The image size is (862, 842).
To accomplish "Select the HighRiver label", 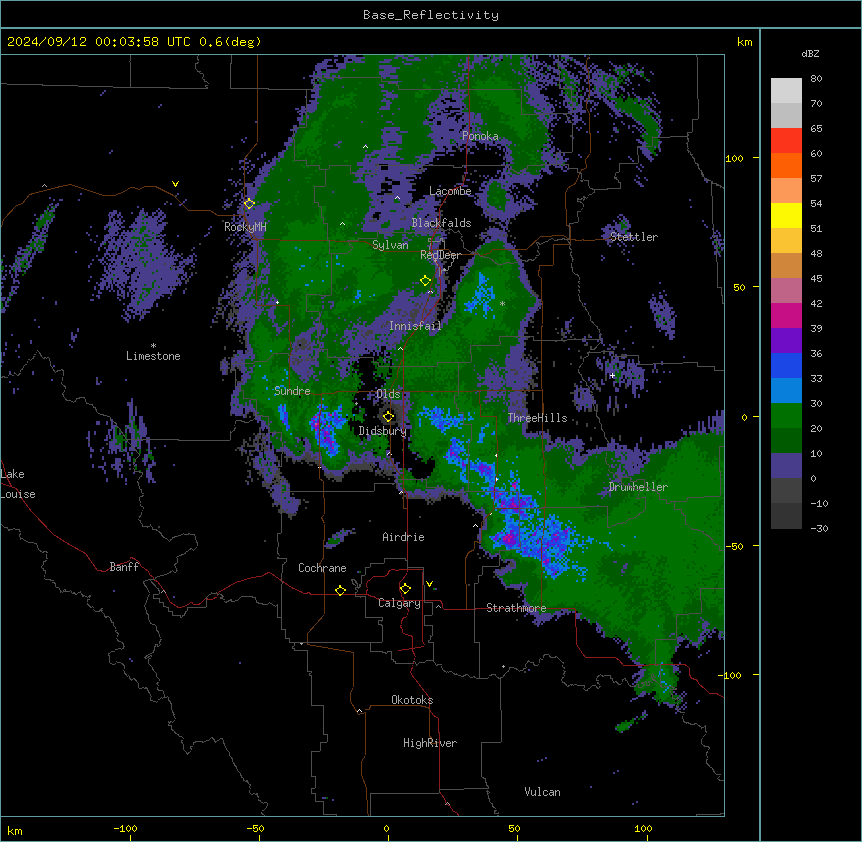I will pos(430,743).
